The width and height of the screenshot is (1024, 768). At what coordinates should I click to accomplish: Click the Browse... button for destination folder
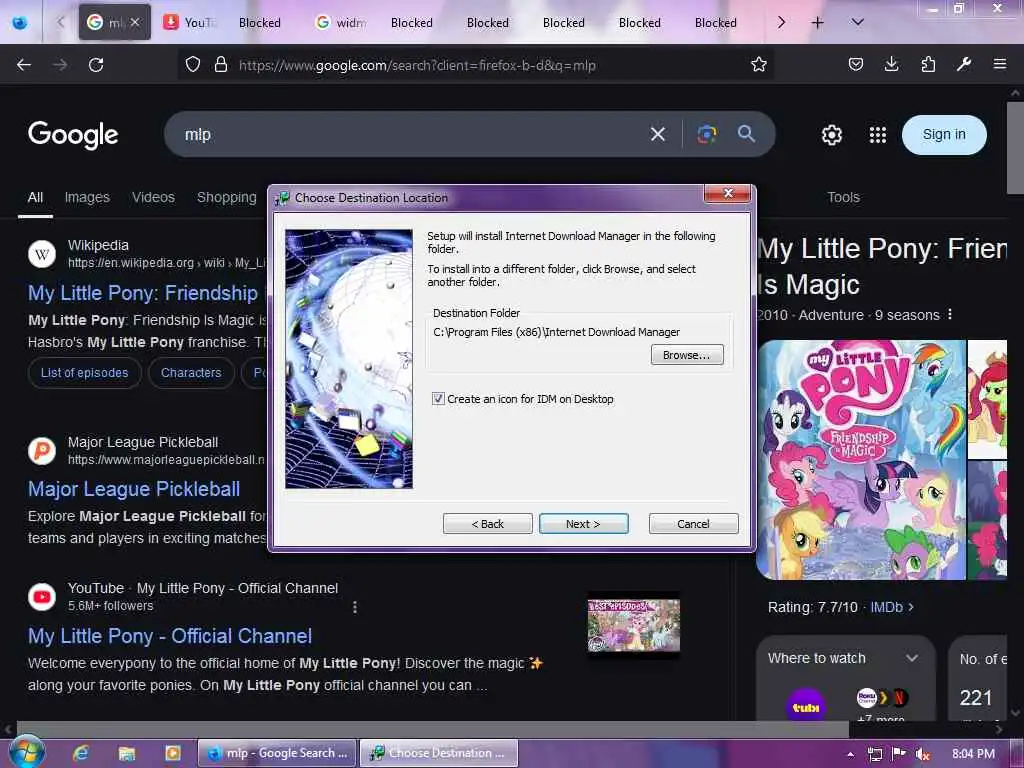tap(687, 355)
